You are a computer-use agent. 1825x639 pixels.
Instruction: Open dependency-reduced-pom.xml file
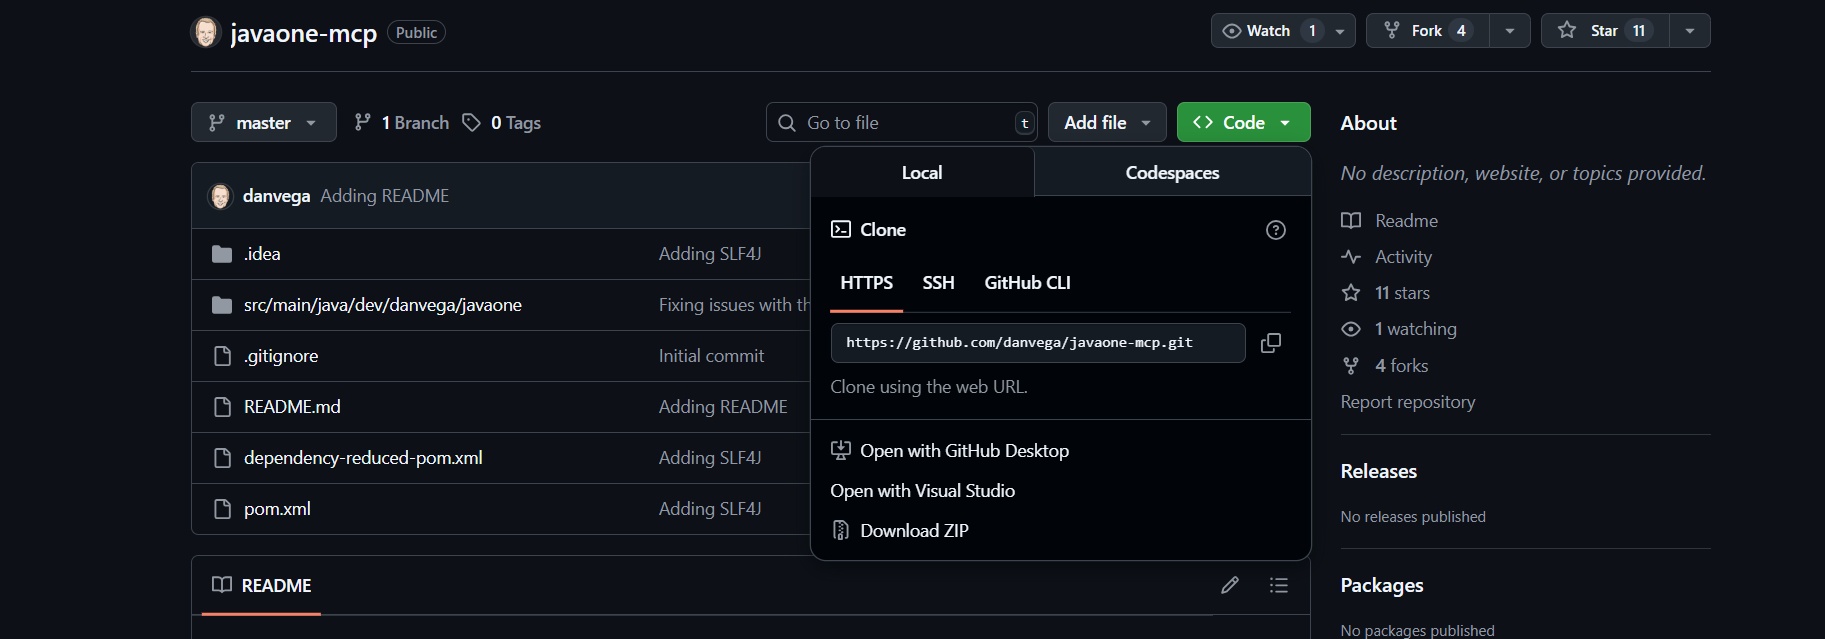[363, 458]
